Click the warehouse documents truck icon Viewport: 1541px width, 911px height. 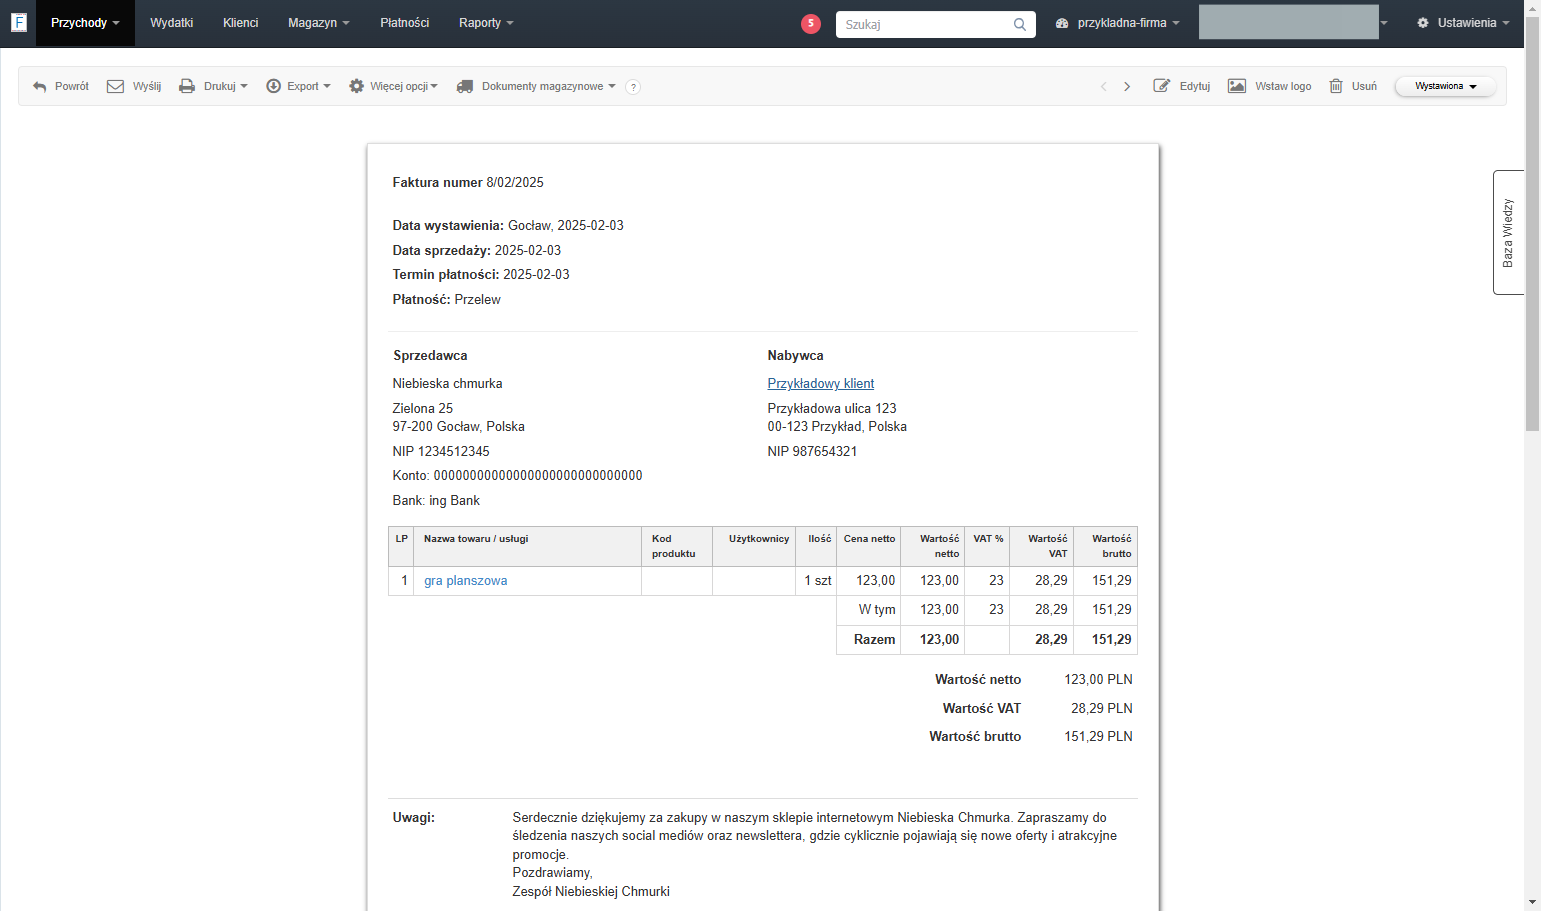point(465,86)
